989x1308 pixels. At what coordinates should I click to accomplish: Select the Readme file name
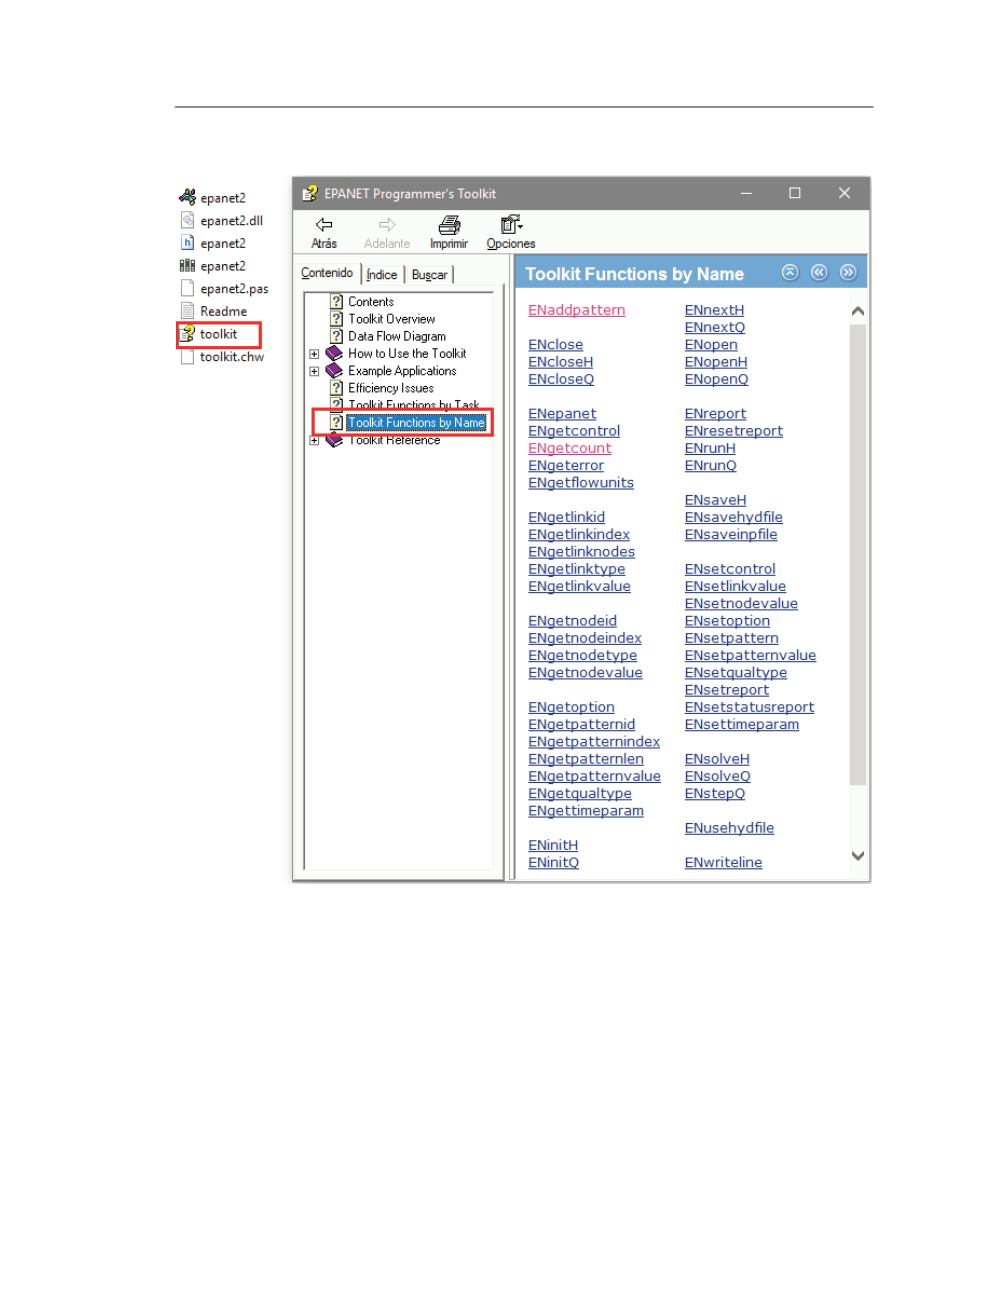(223, 311)
